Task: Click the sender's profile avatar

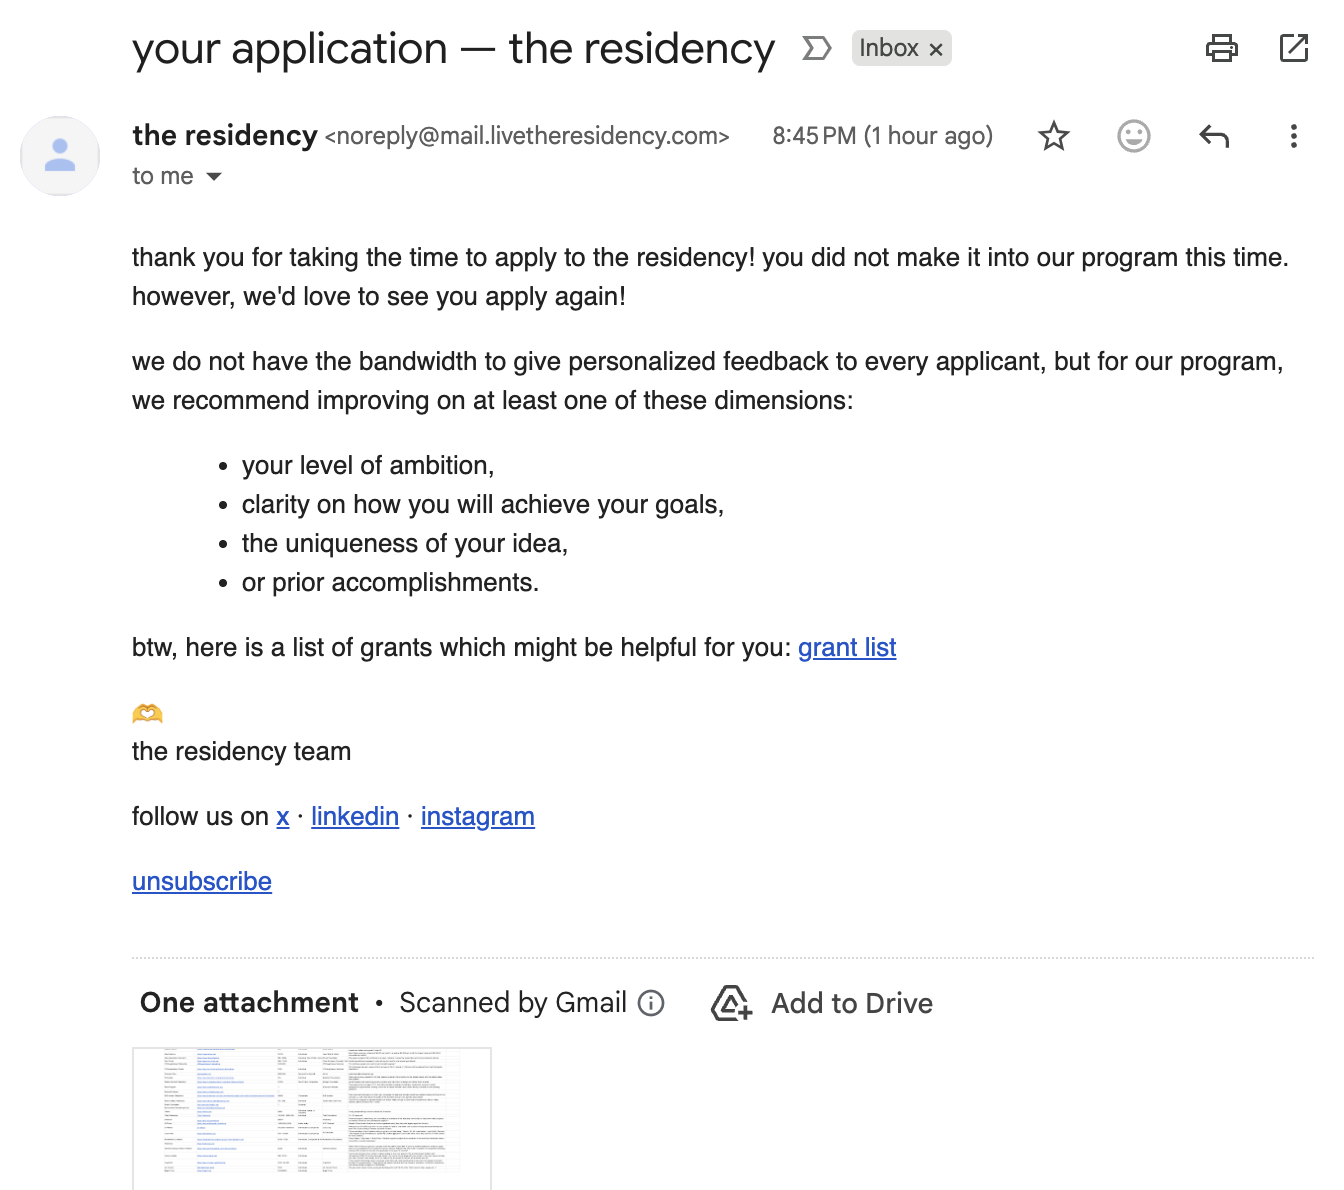Action: 60,156
